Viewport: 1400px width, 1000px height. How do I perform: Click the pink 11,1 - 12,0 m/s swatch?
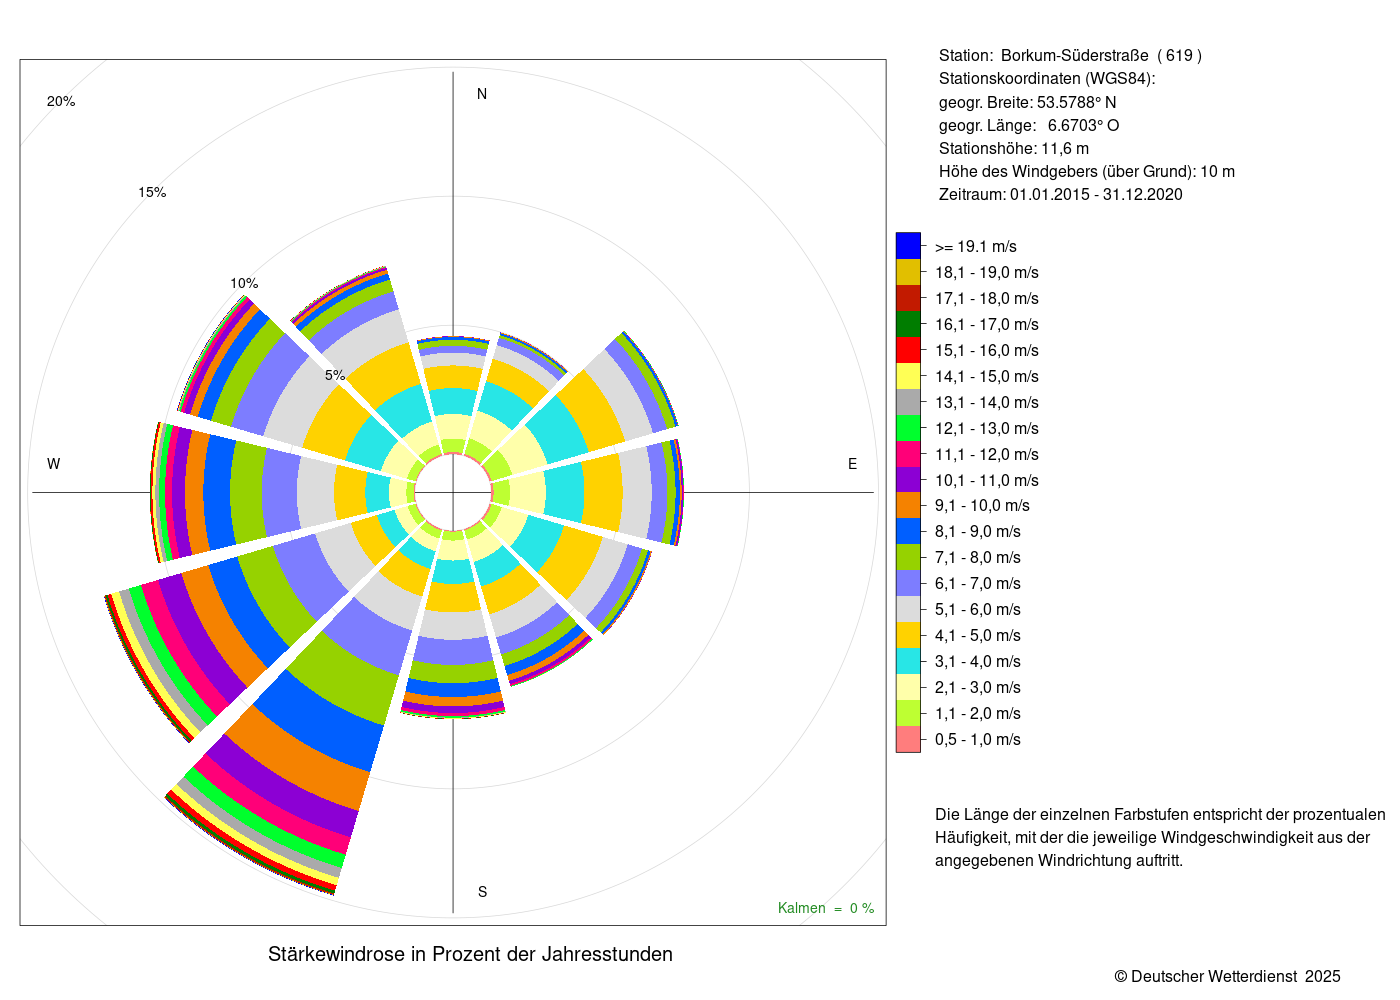[908, 454]
